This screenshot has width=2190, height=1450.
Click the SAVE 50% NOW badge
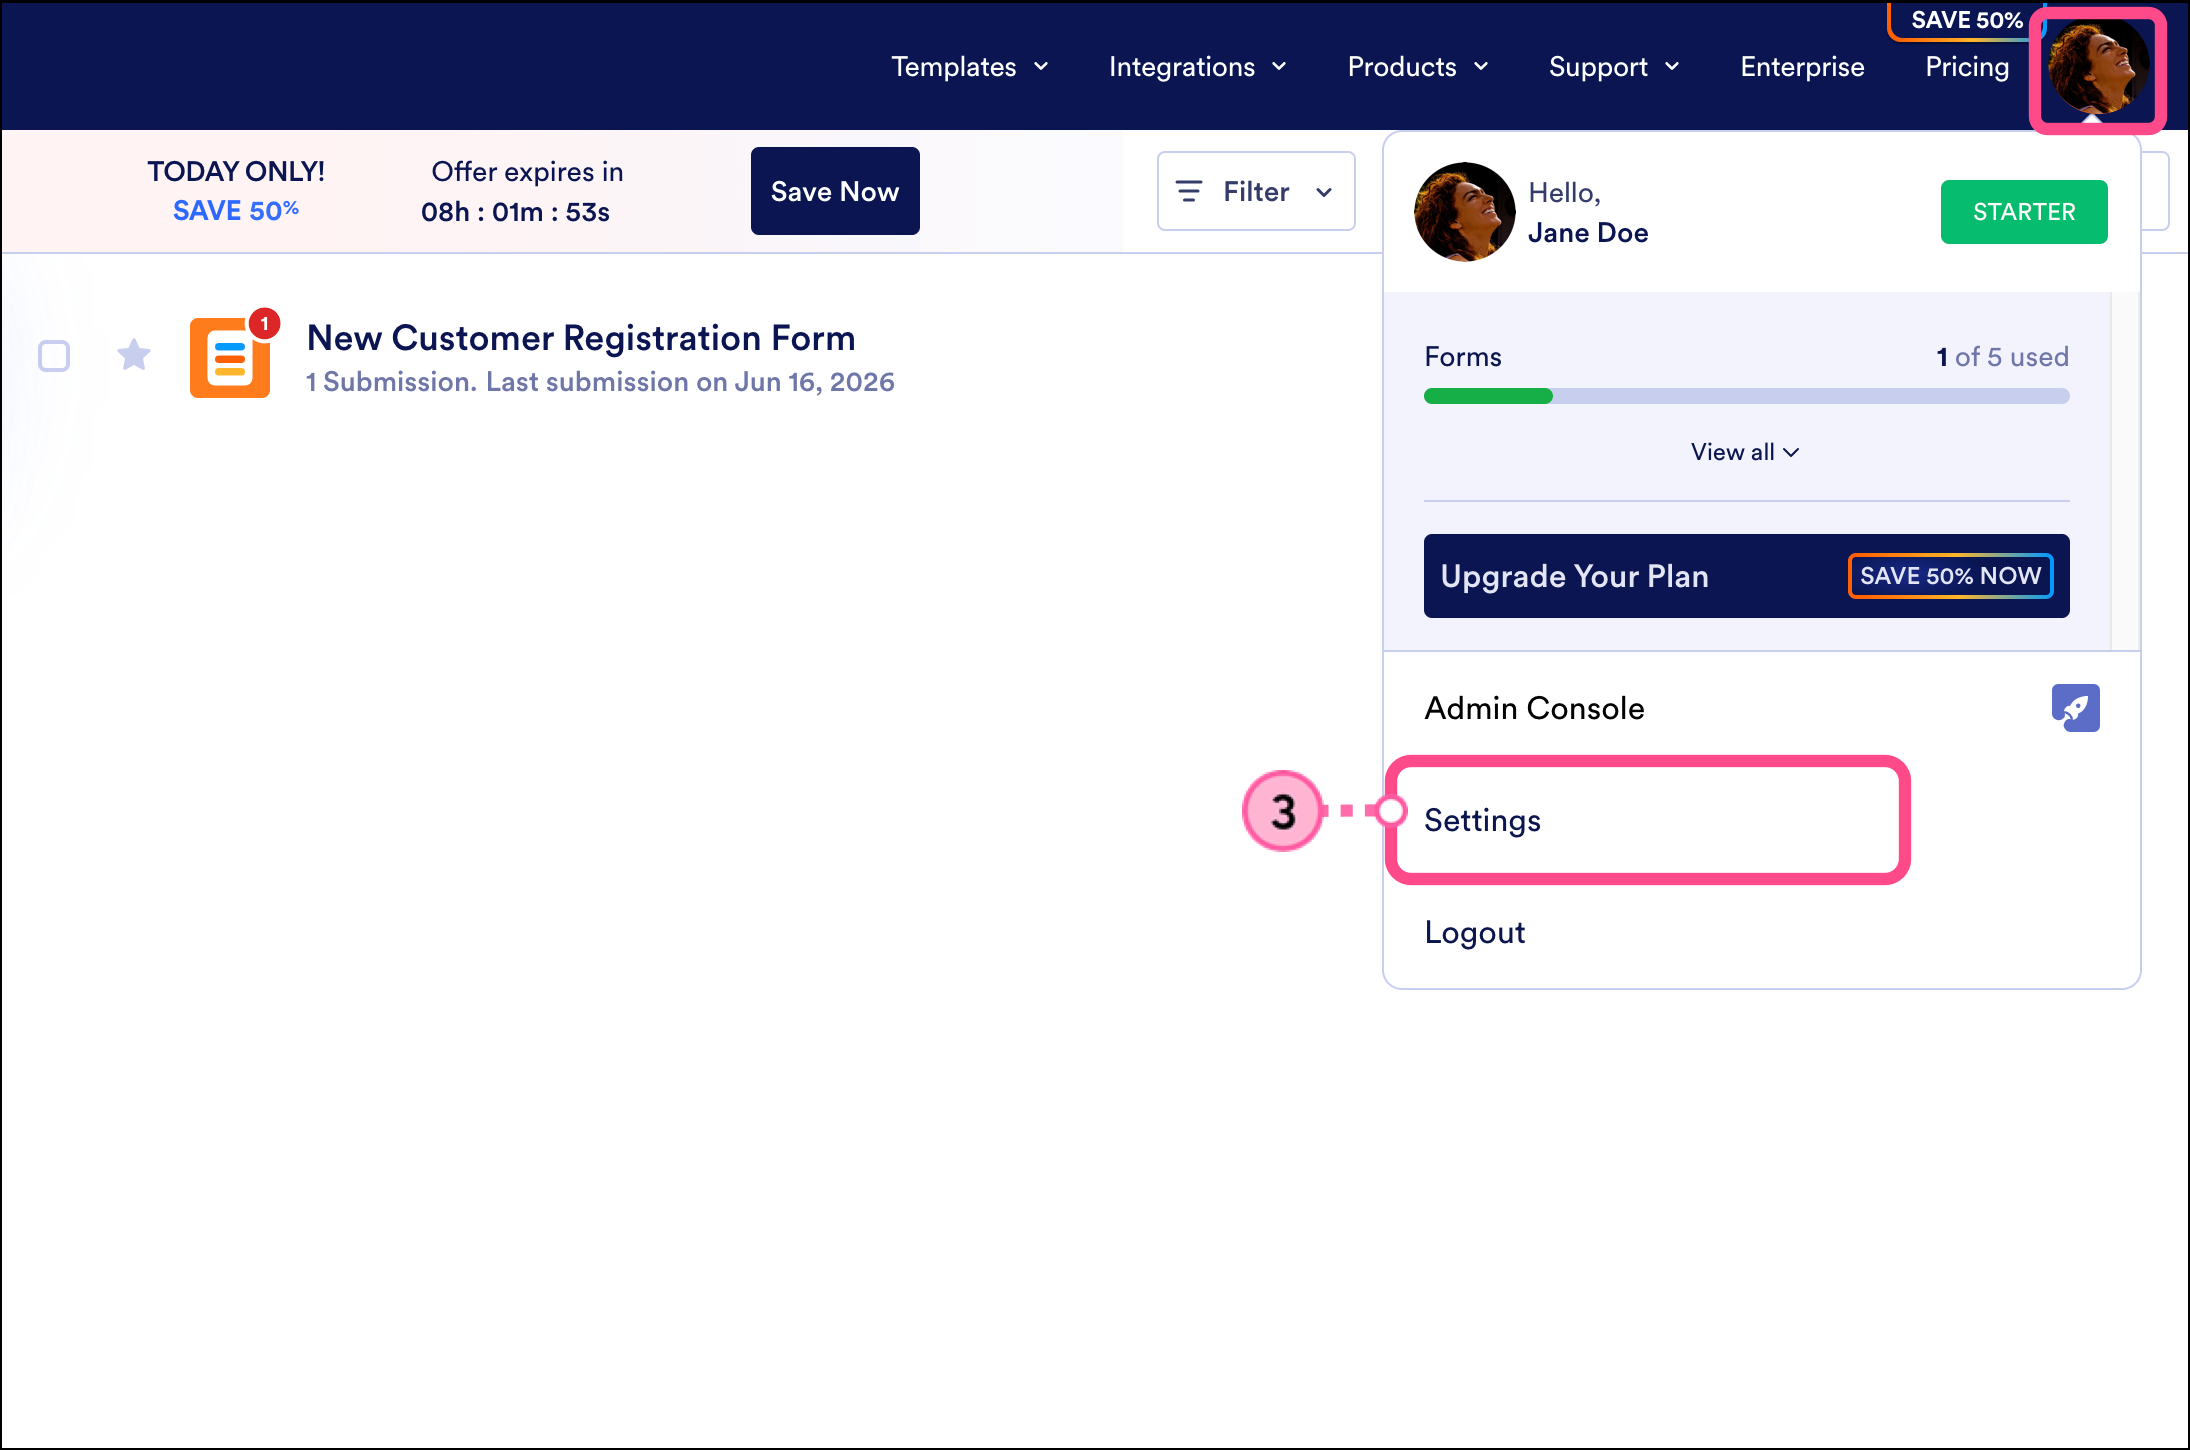click(x=1950, y=576)
